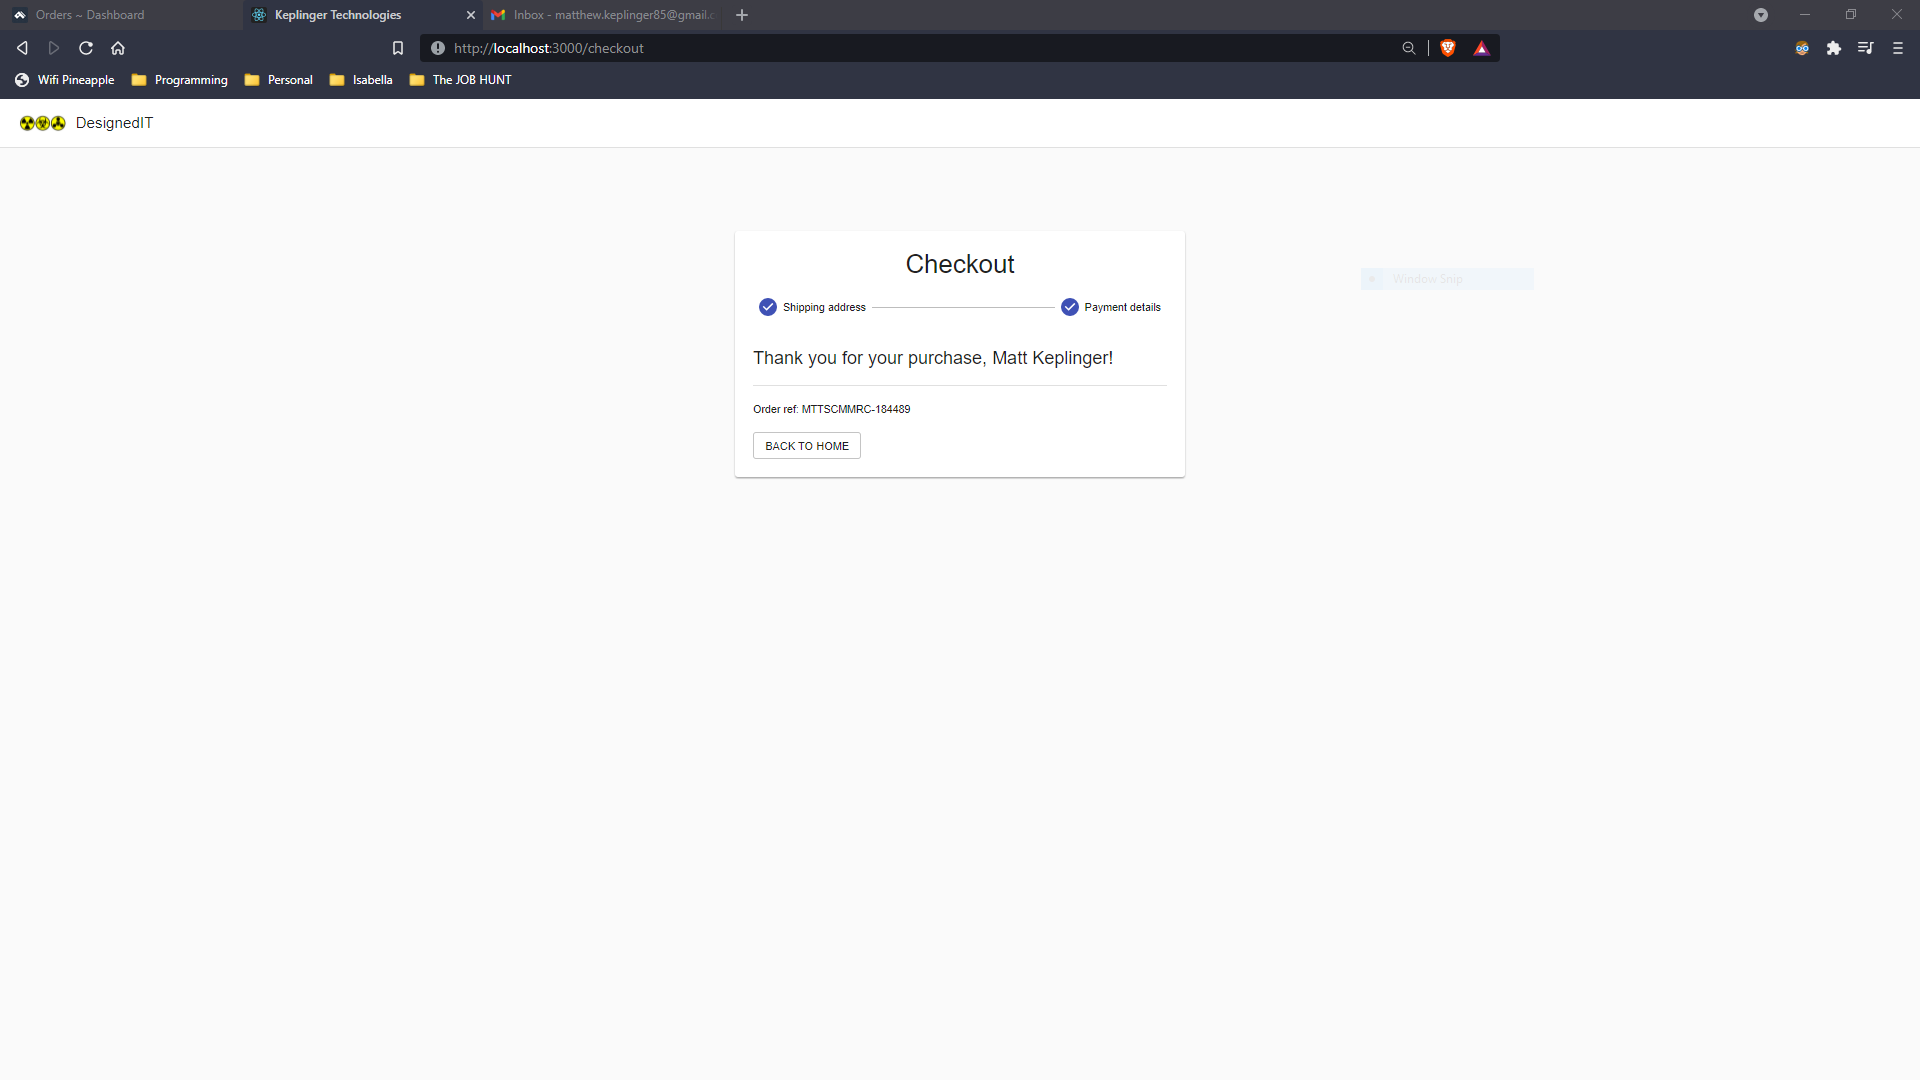Close the Keplinger Technologies tab

pos(471,15)
